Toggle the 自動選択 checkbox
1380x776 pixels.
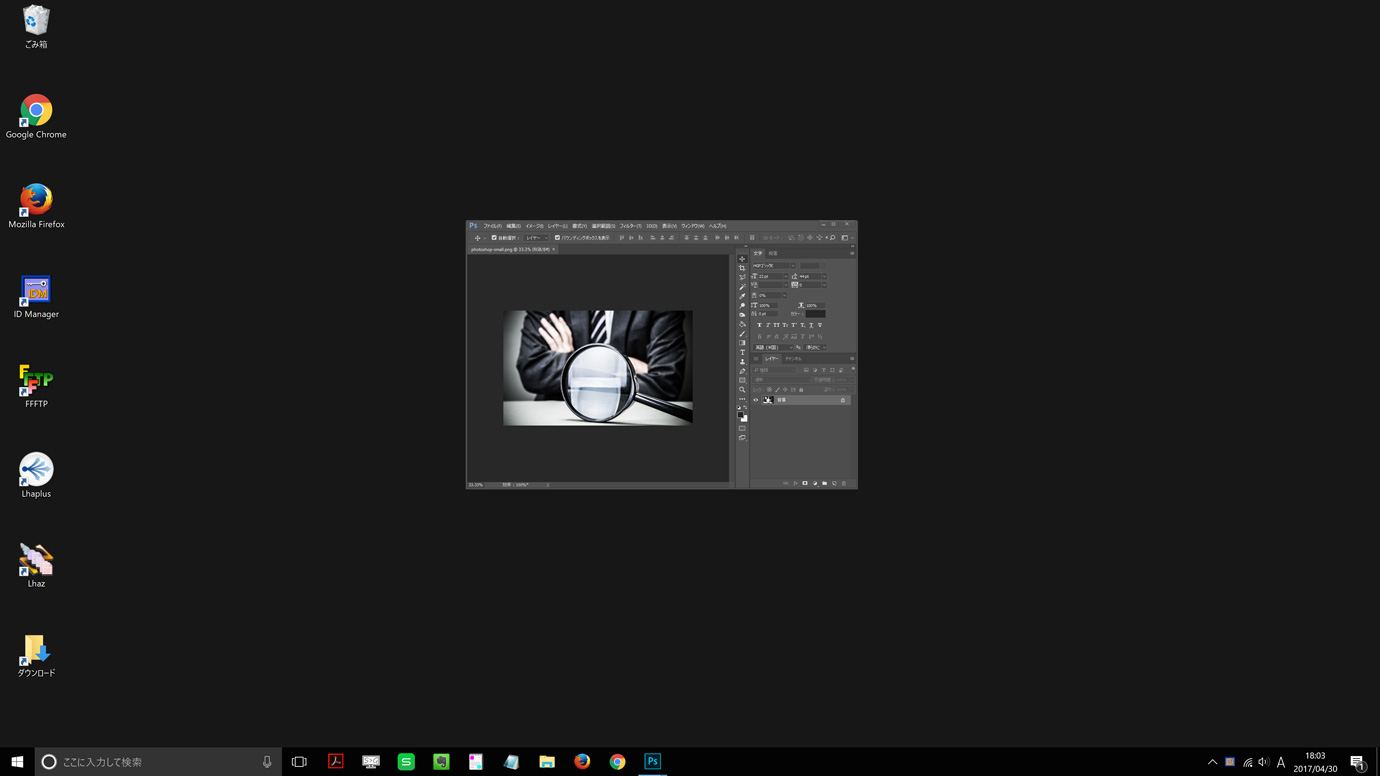[494, 238]
